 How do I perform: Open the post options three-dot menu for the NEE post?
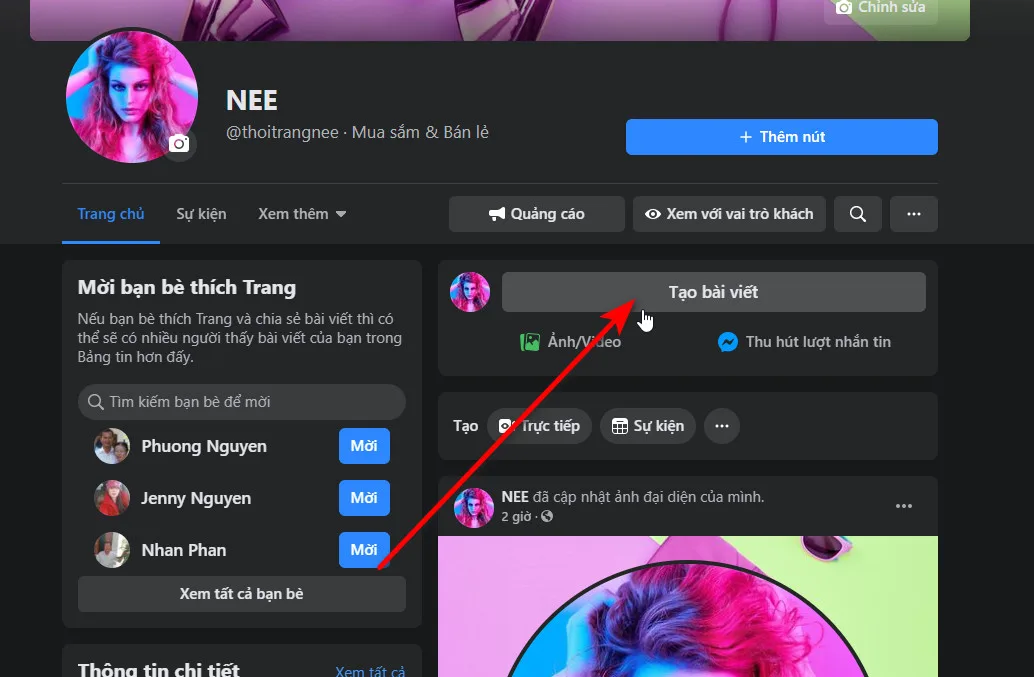[x=903, y=506]
